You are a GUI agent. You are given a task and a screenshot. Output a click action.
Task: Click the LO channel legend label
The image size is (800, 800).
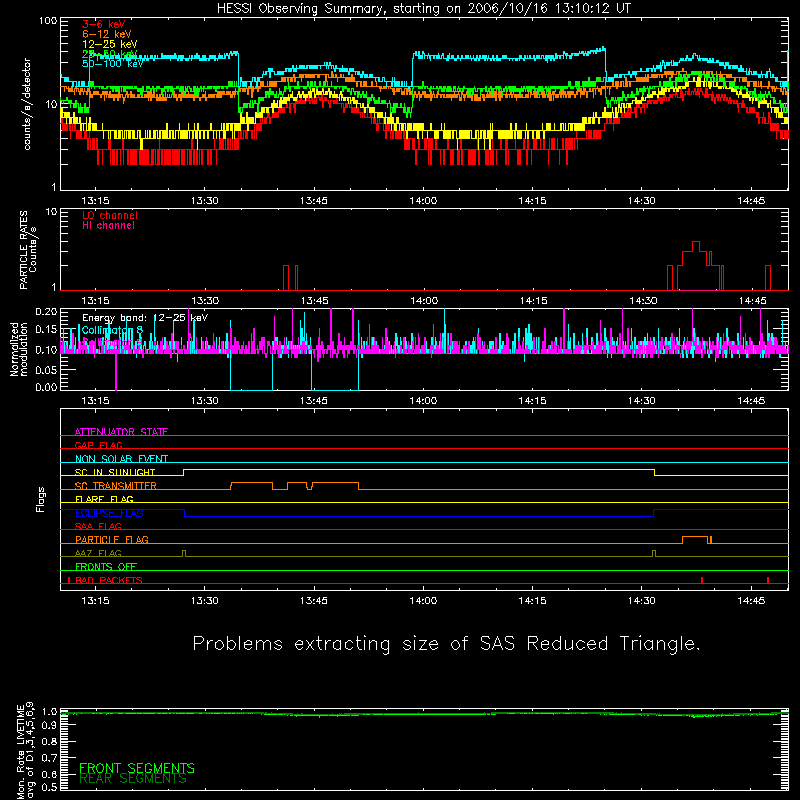(x=110, y=215)
